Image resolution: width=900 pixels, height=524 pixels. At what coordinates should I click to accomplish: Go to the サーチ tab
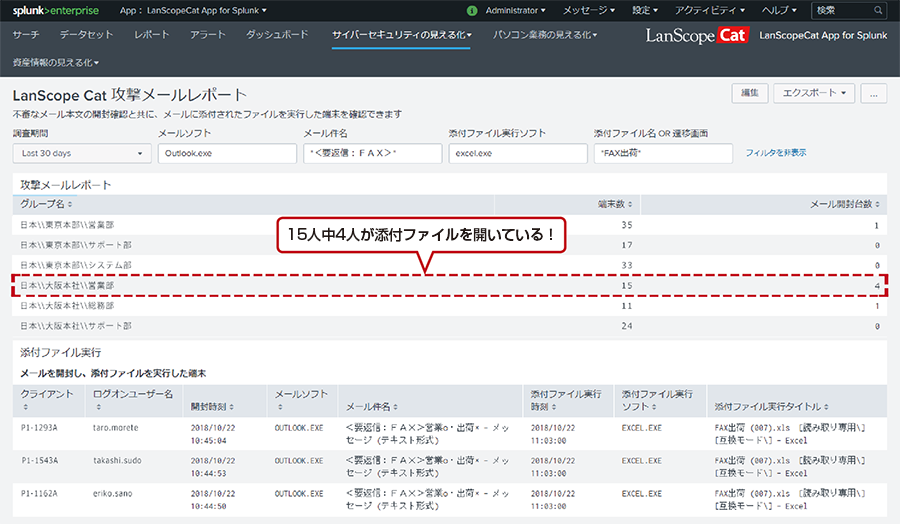[x=26, y=35]
